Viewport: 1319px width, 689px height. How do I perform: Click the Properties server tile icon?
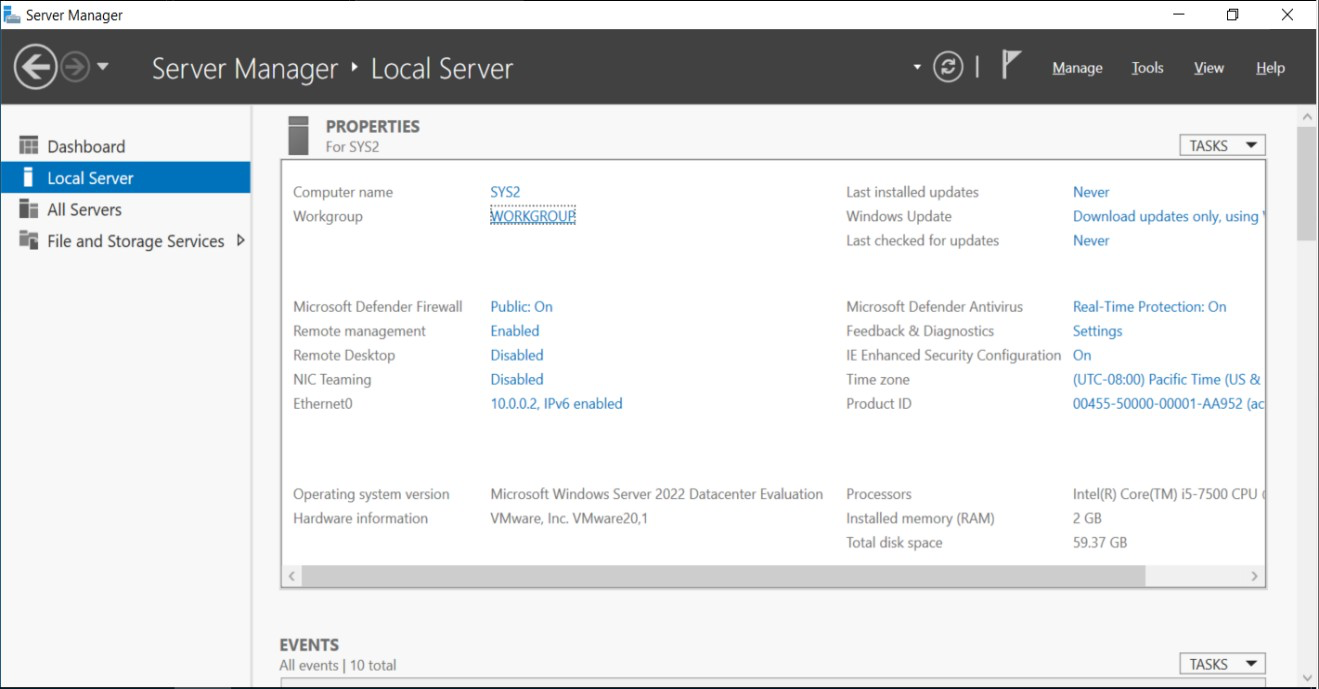pyautogui.click(x=298, y=135)
